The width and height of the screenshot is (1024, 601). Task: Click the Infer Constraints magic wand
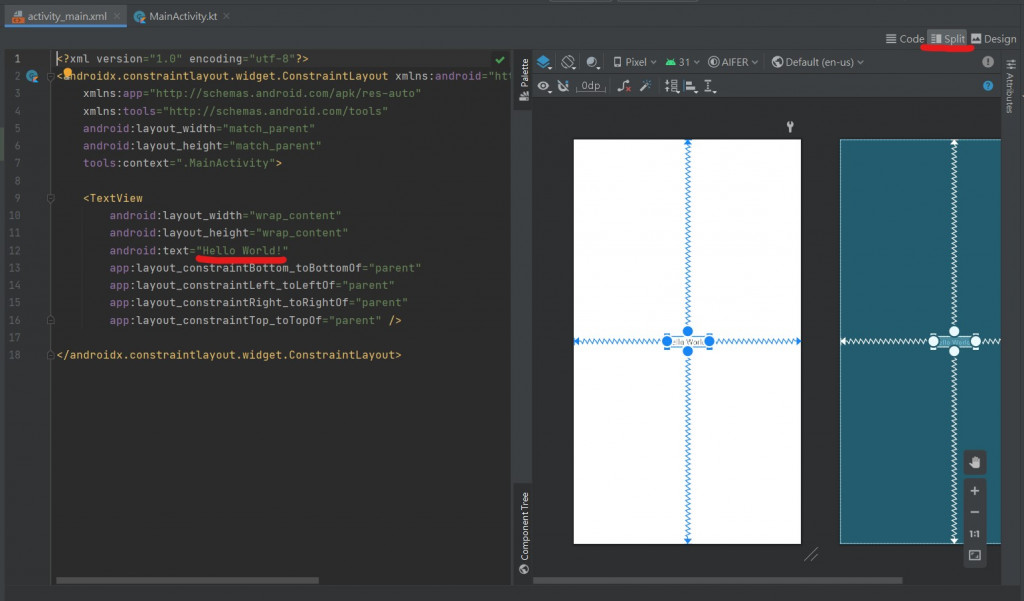point(645,86)
